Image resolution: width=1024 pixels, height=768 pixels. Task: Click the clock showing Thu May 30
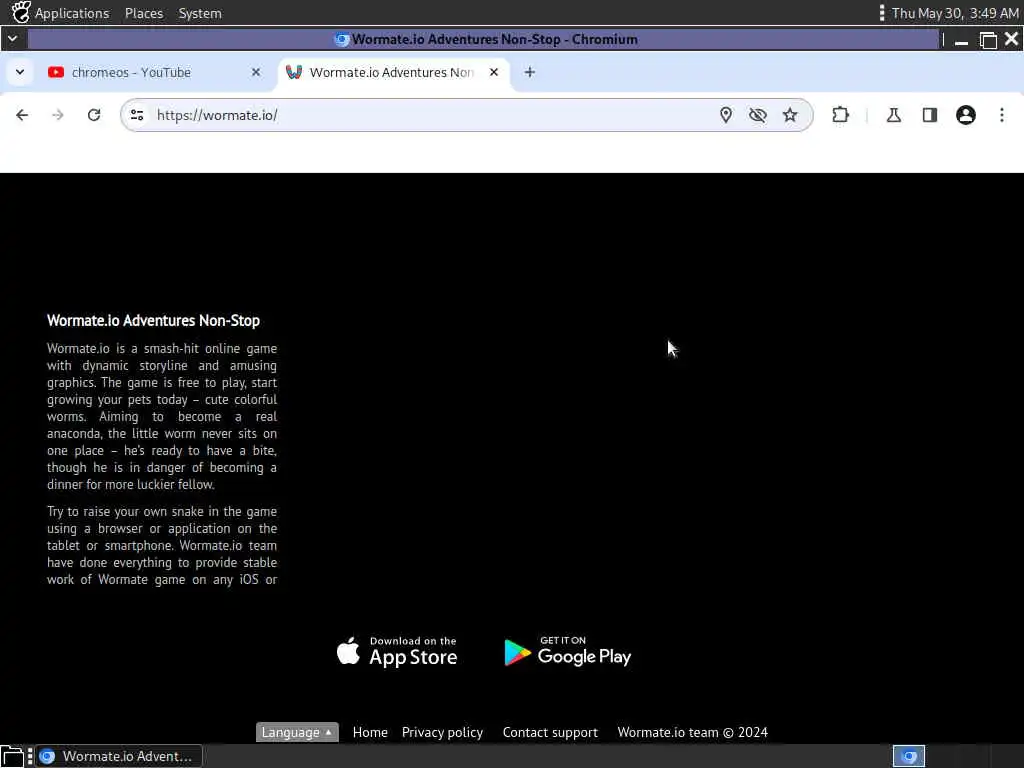pyautogui.click(x=955, y=13)
